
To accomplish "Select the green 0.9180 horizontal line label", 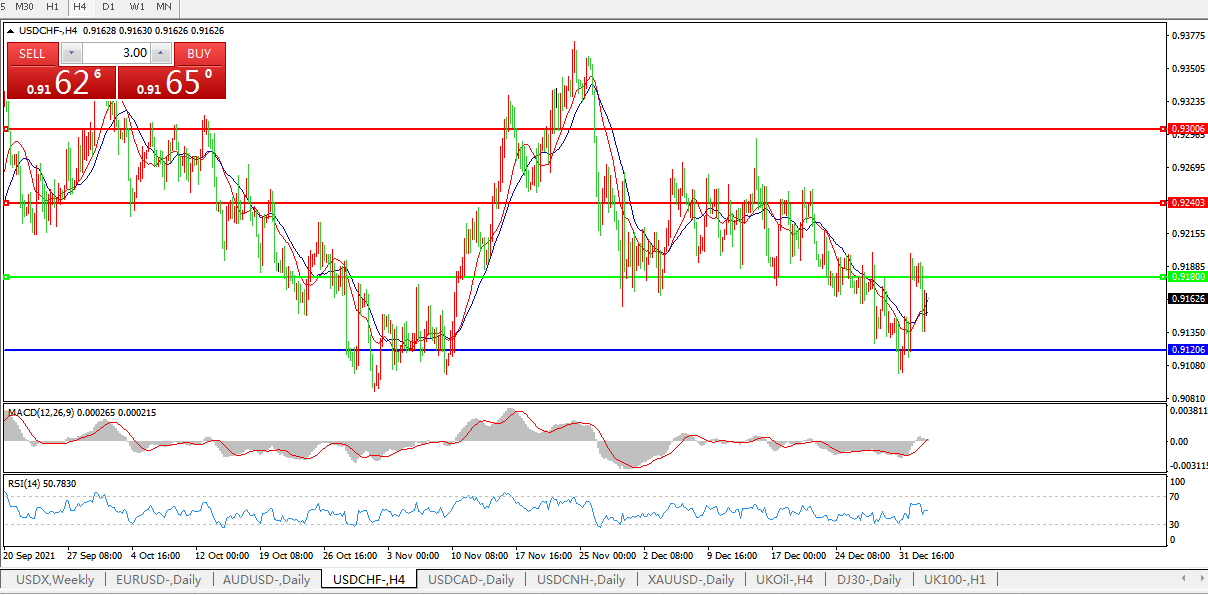I will click(1187, 277).
